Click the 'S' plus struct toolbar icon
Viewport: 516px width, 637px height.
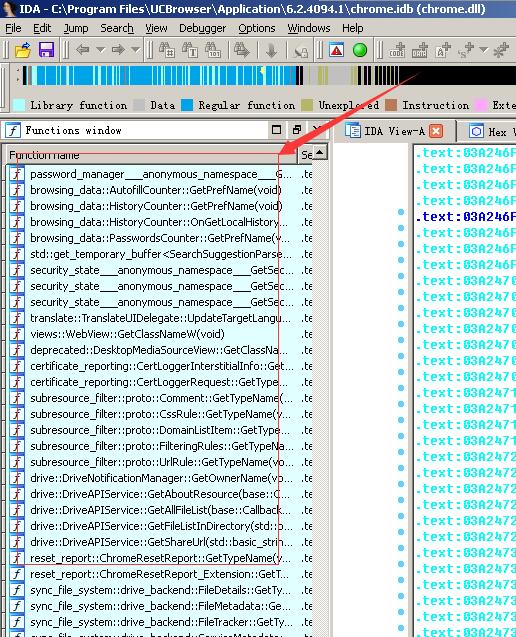pos(465,50)
